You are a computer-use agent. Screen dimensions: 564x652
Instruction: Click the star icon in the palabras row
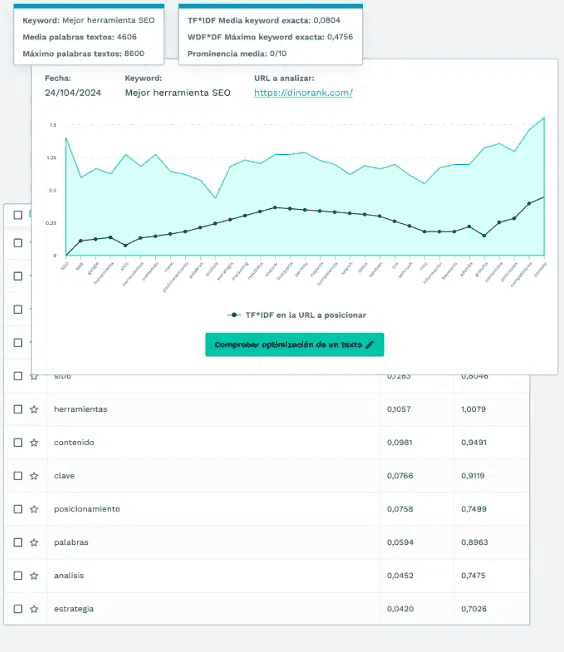pos(34,542)
